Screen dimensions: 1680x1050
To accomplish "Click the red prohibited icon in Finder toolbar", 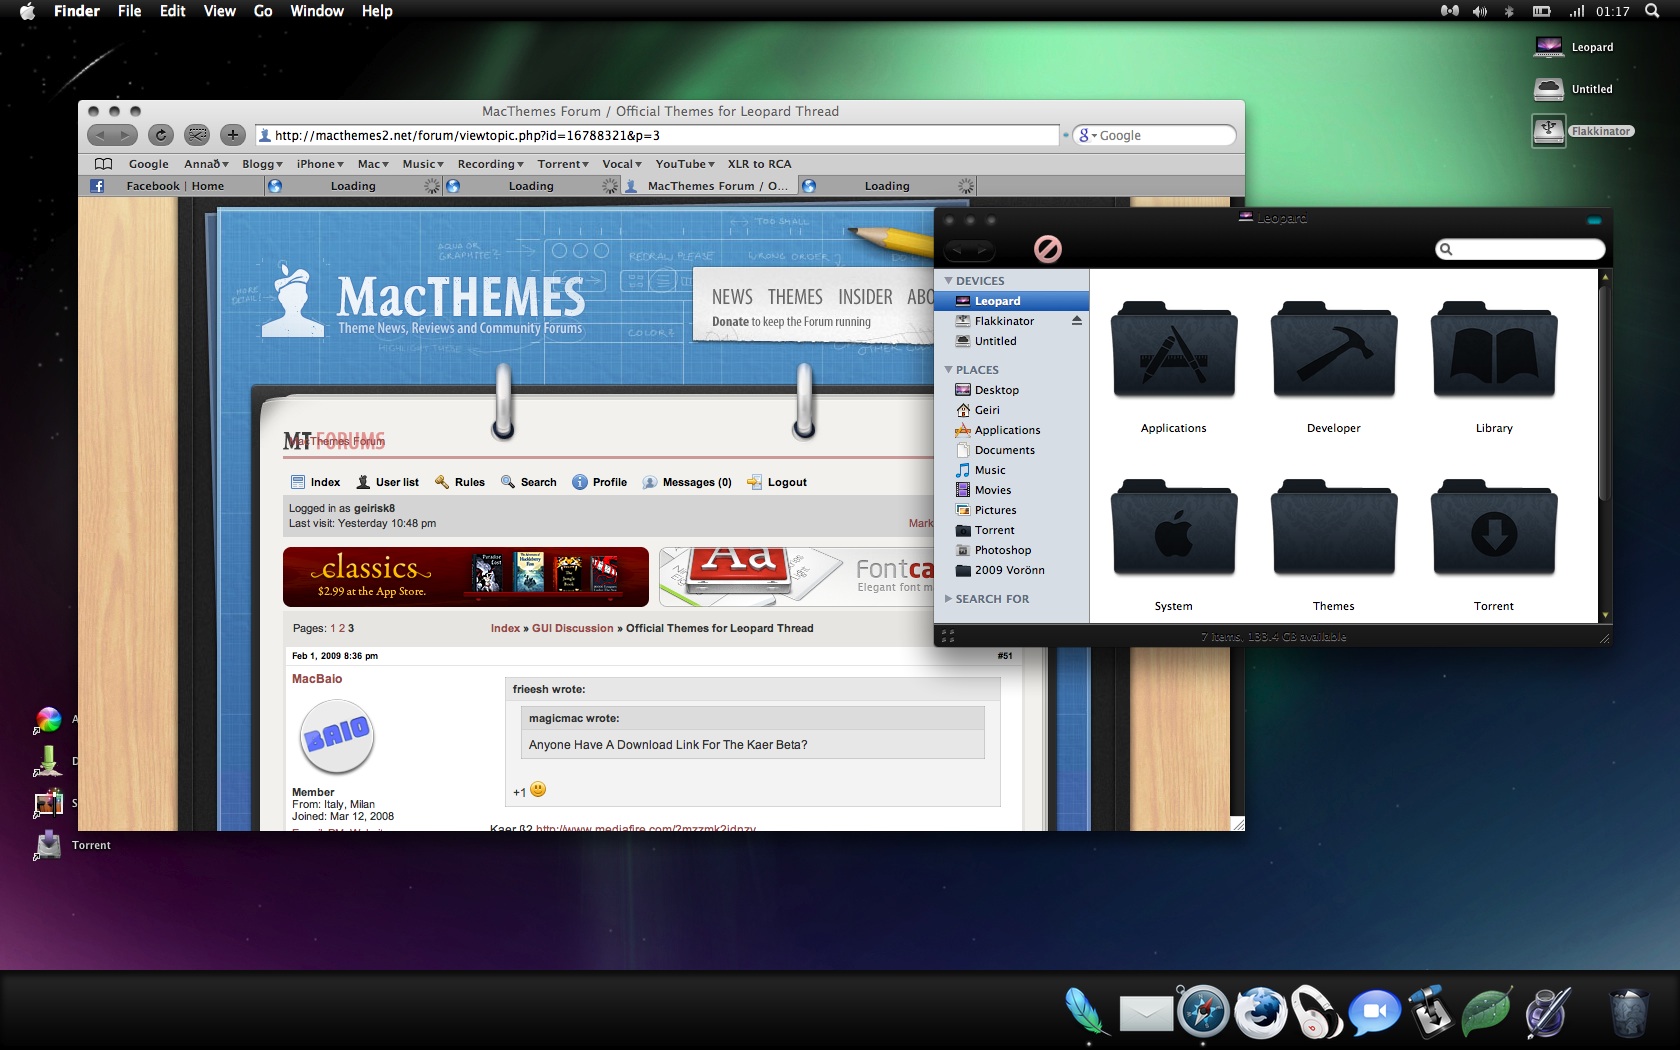I will 1048,249.
